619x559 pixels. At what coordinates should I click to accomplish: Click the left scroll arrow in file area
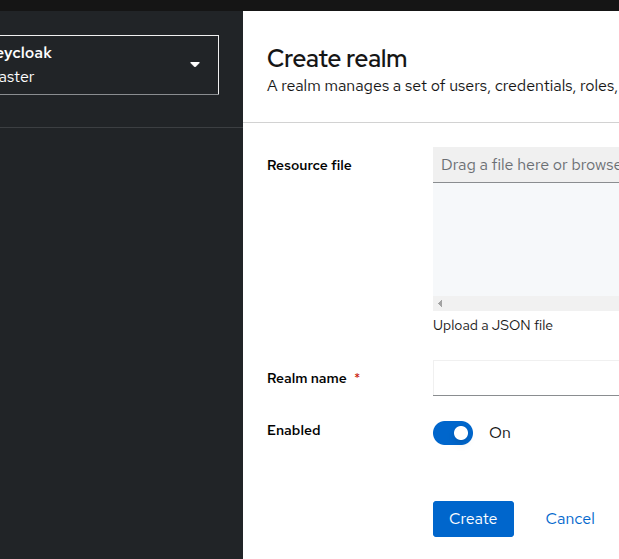pos(440,303)
